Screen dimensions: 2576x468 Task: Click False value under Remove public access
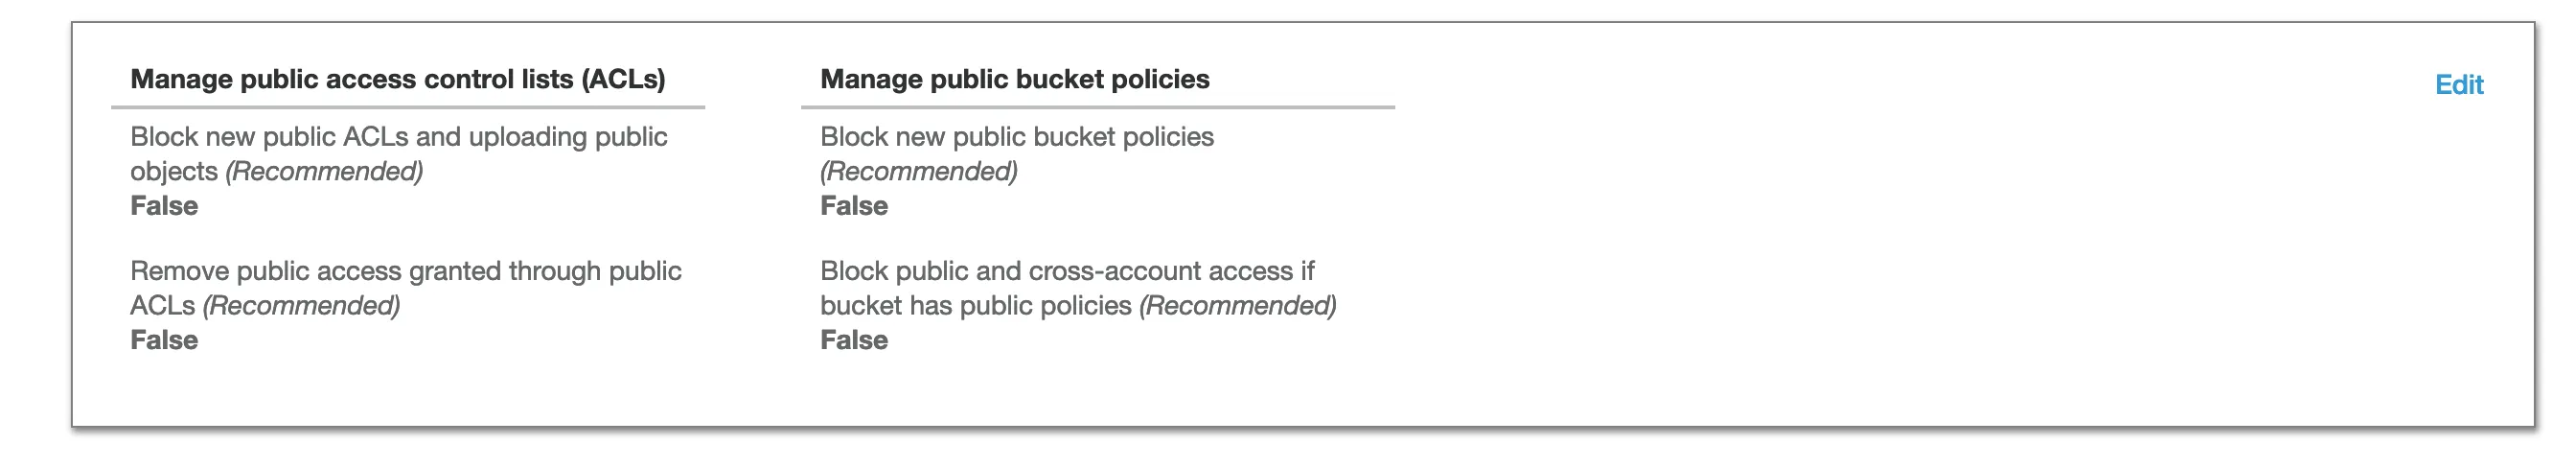click(x=164, y=340)
